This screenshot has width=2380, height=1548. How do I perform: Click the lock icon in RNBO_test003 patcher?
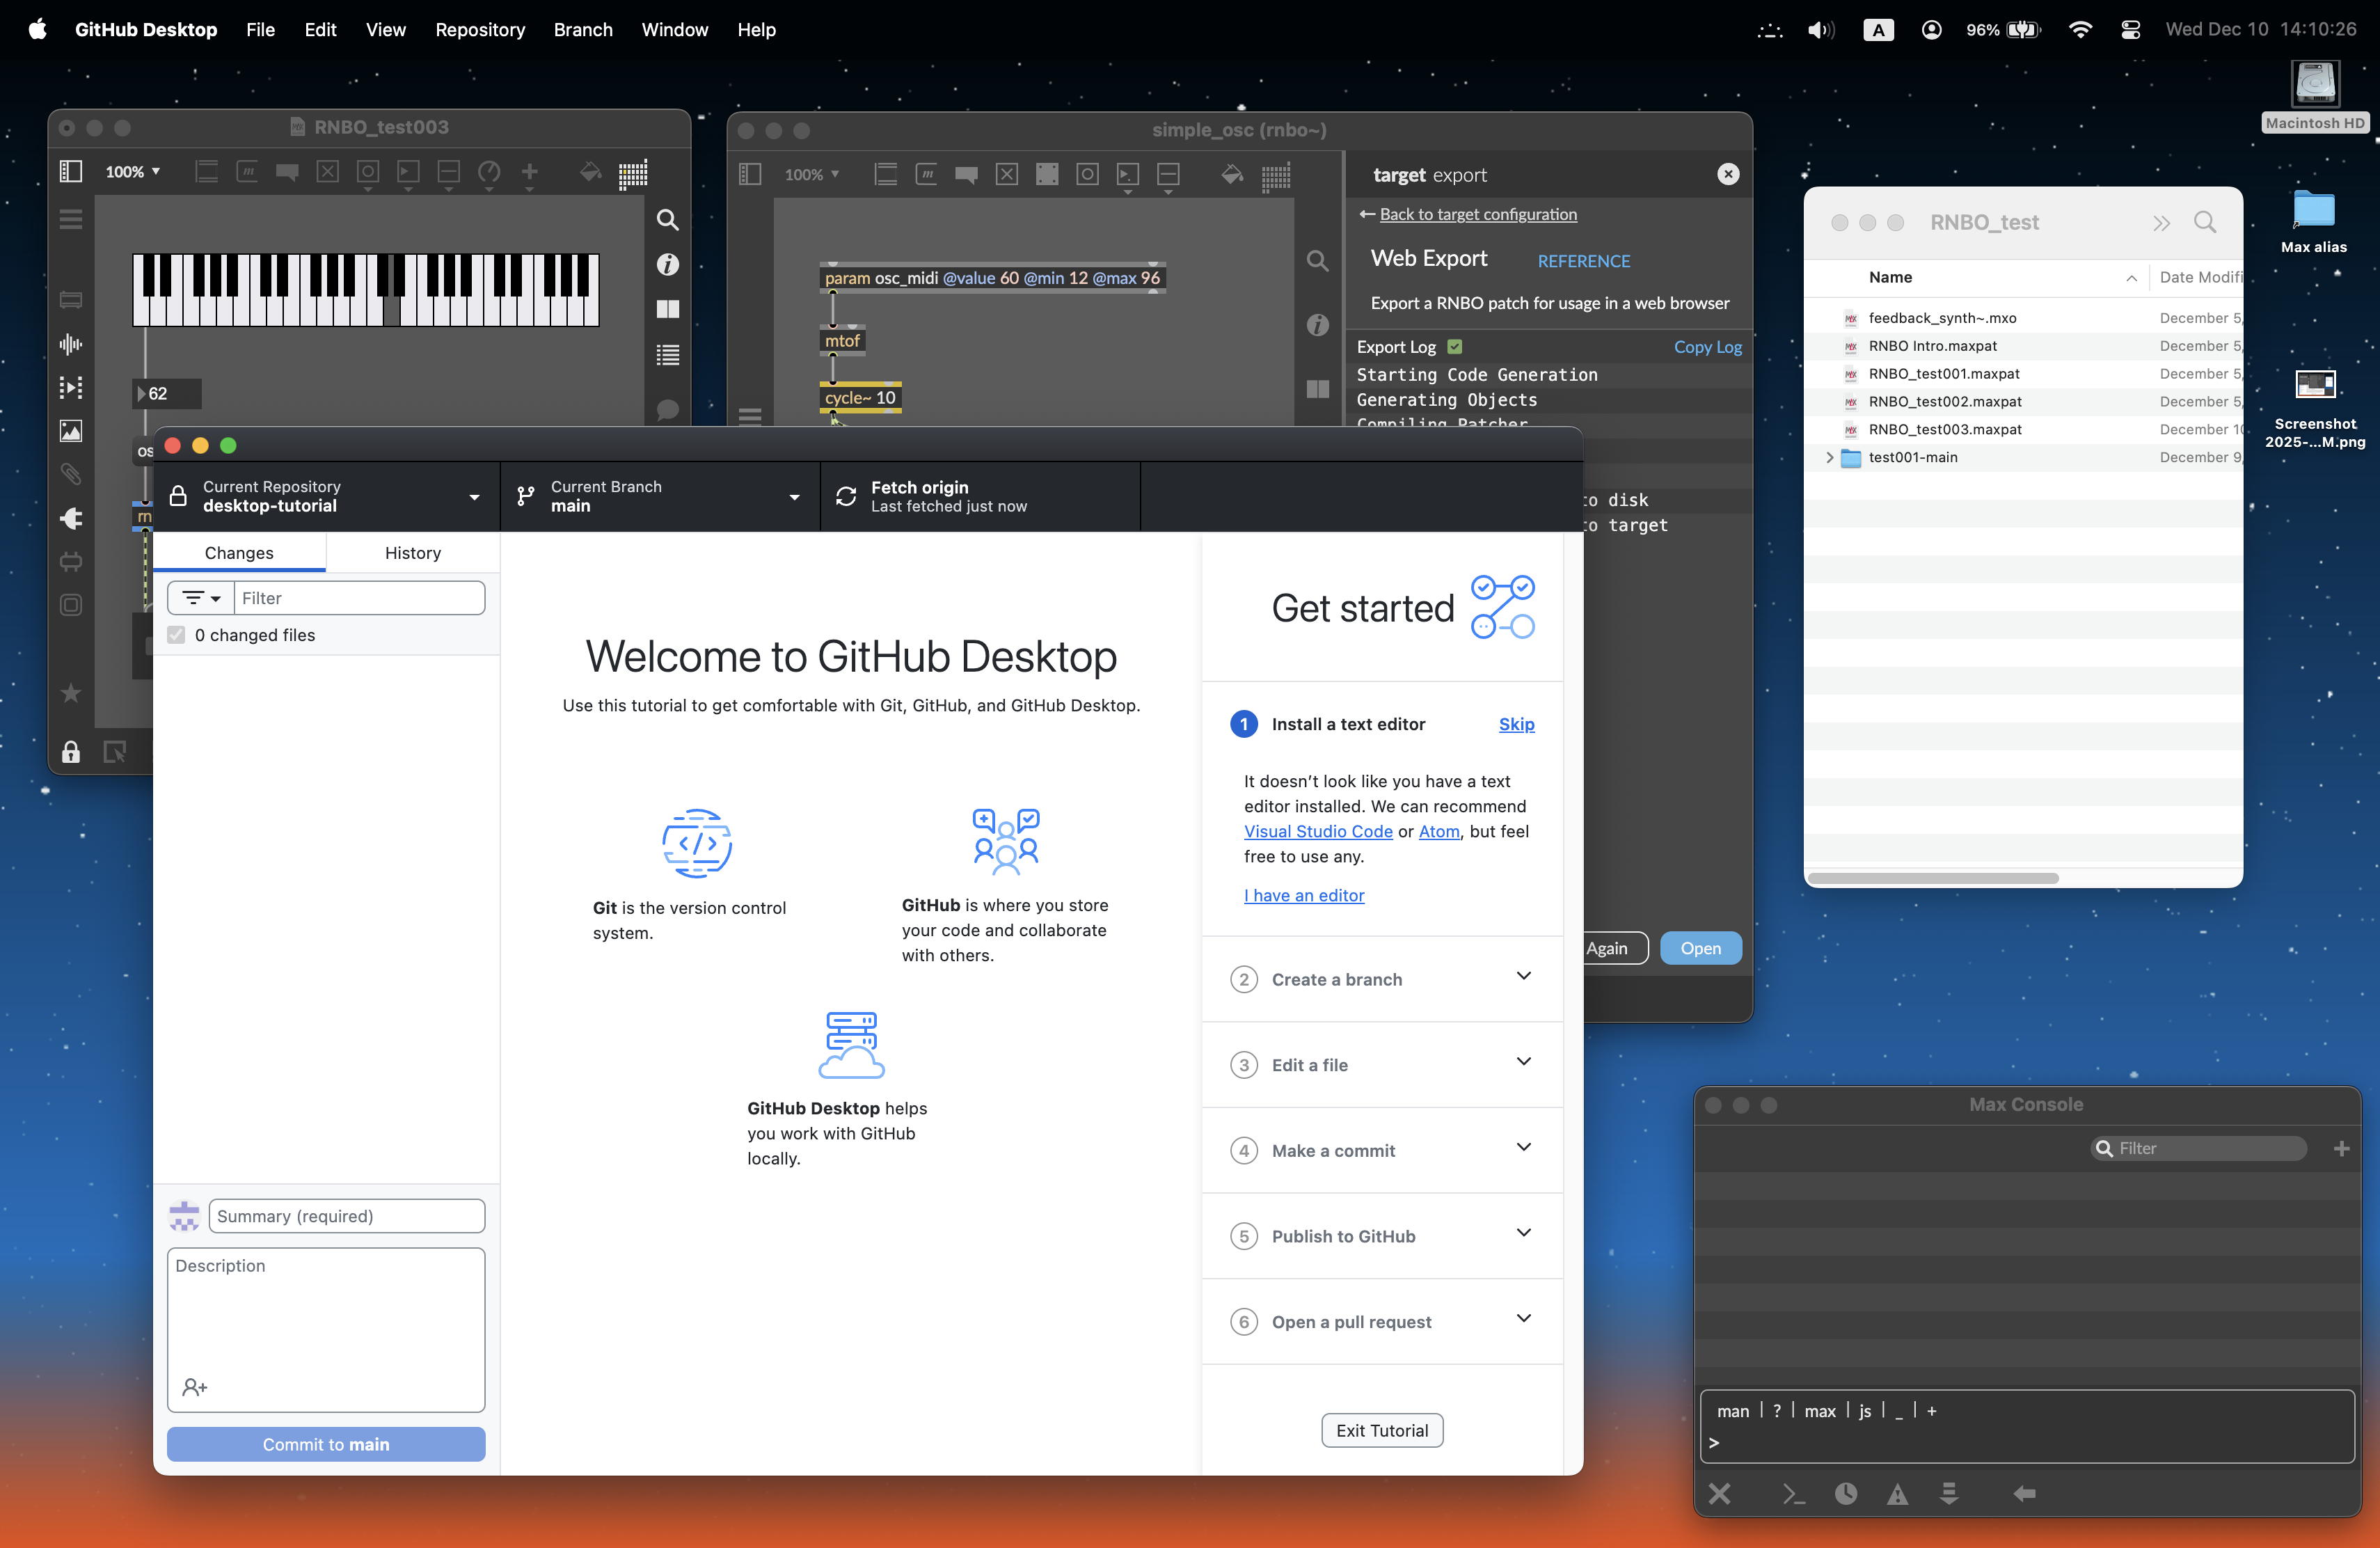click(x=71, y=752)
